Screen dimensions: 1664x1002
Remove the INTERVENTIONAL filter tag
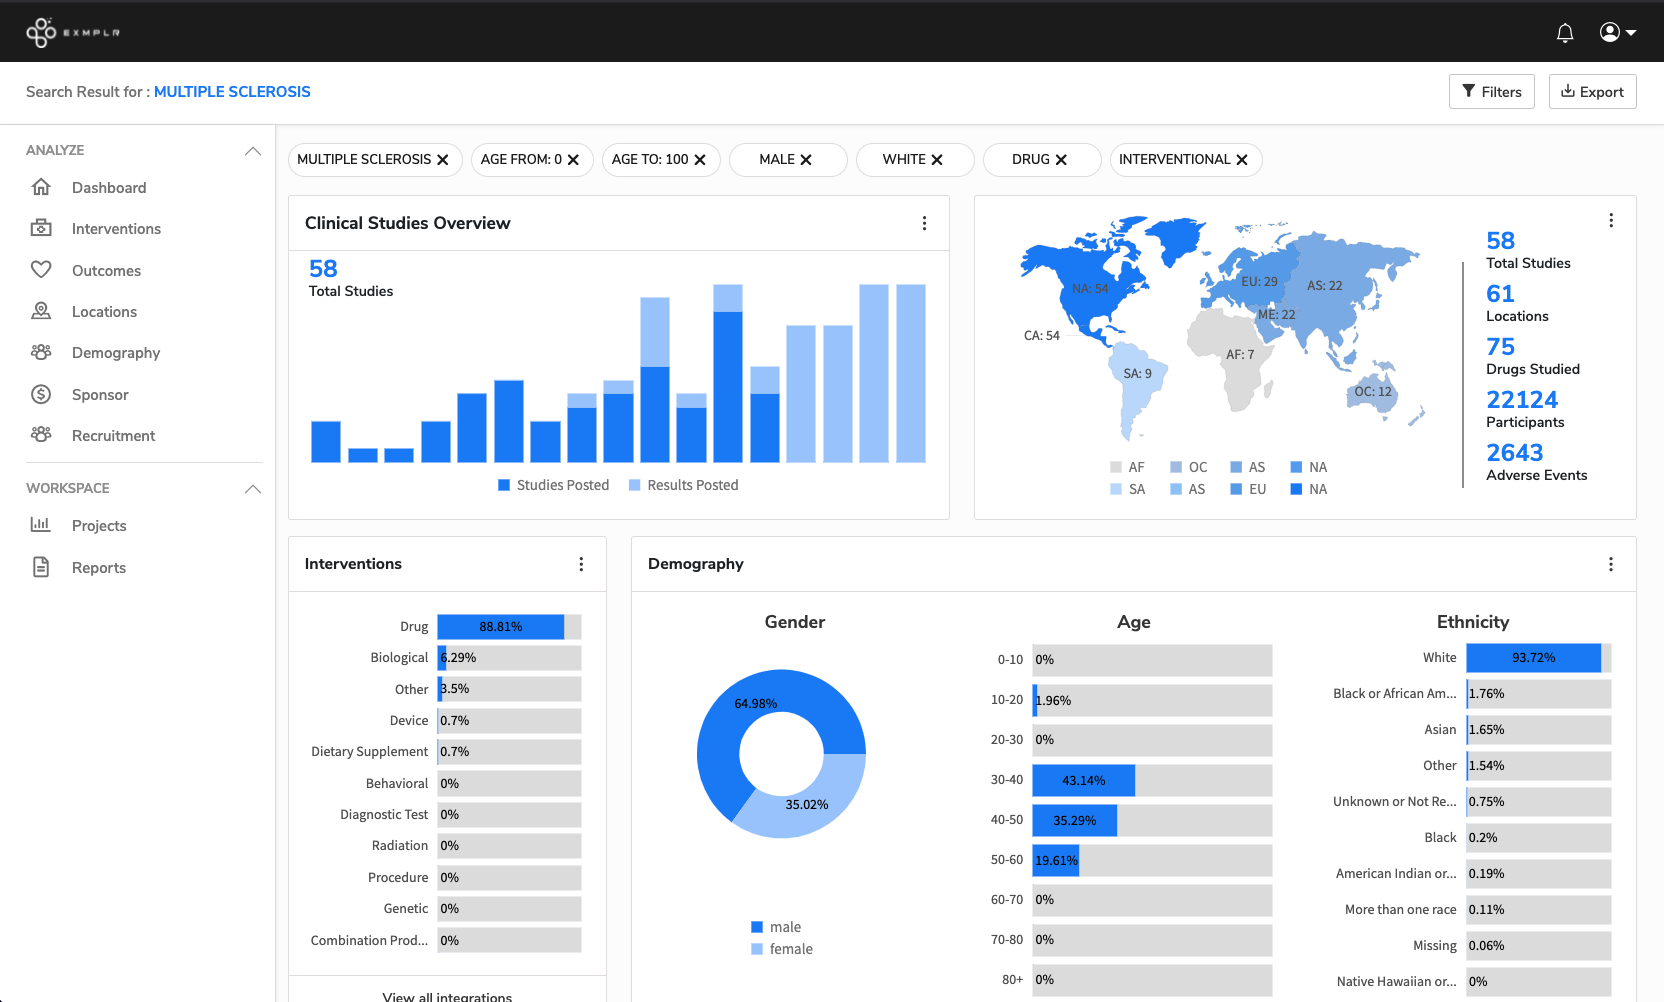pos(1242,159)
